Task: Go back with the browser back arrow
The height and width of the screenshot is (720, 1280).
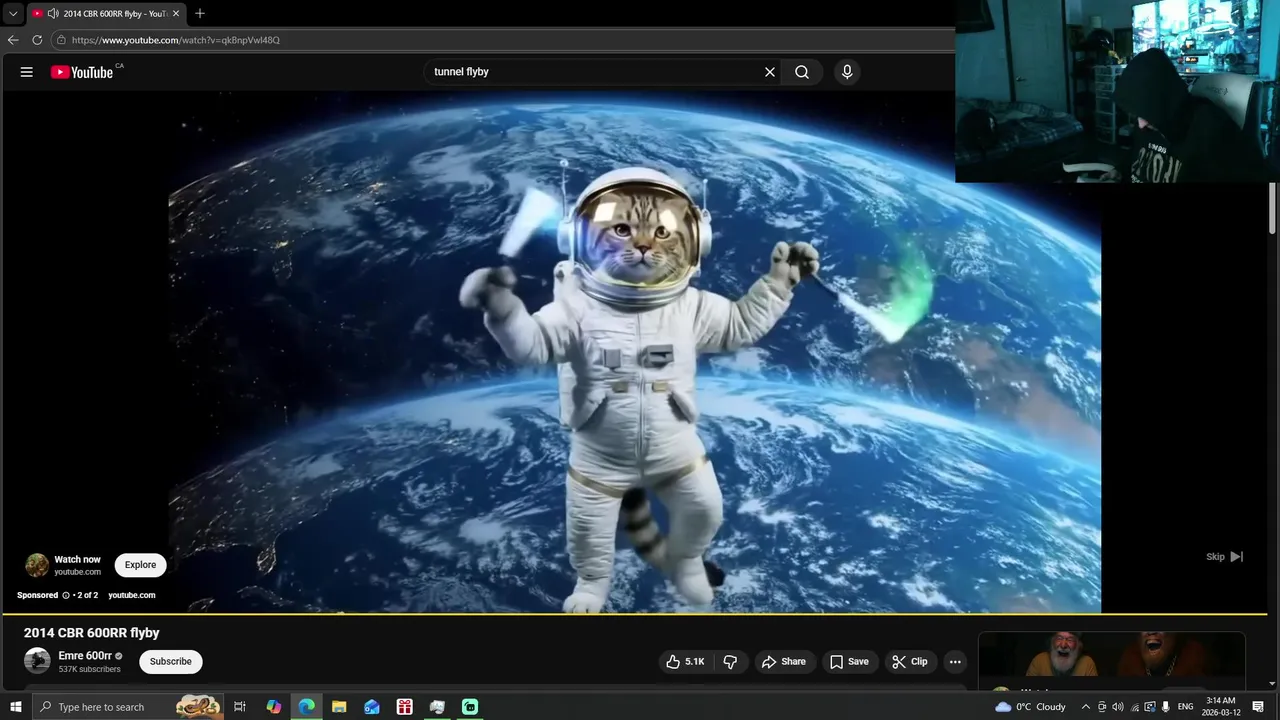Action: click(x=13, y=40)
